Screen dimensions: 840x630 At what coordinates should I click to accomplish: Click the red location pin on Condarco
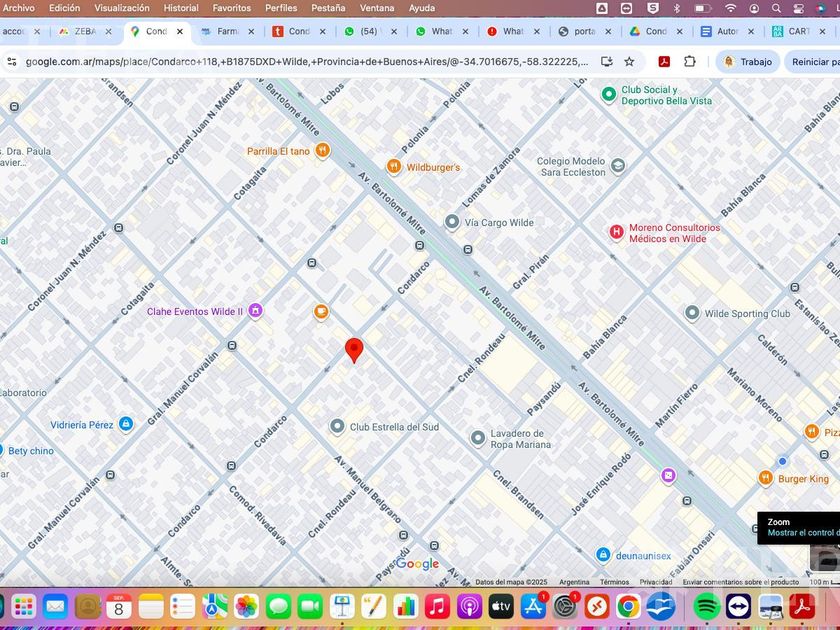tap(353, 350)
